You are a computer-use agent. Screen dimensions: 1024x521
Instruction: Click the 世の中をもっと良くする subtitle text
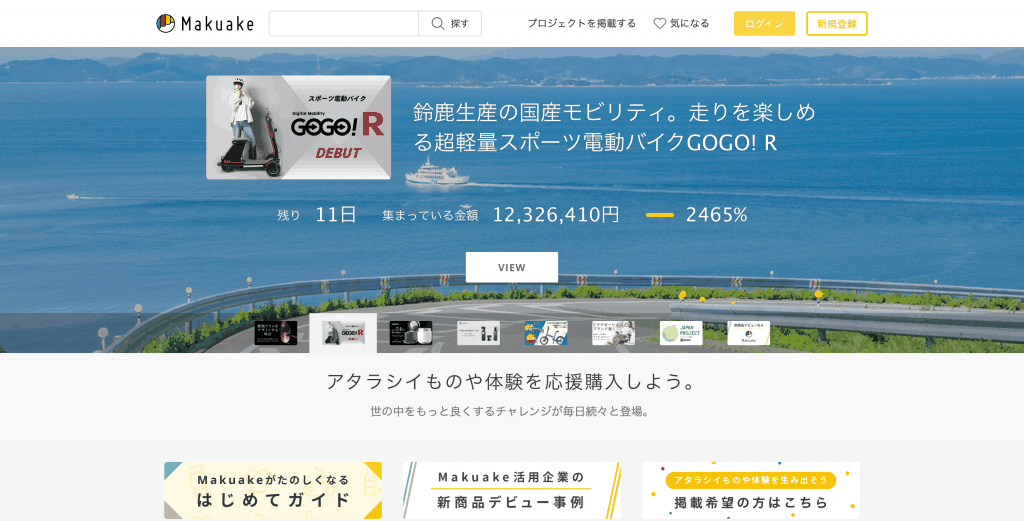[509, 412]
